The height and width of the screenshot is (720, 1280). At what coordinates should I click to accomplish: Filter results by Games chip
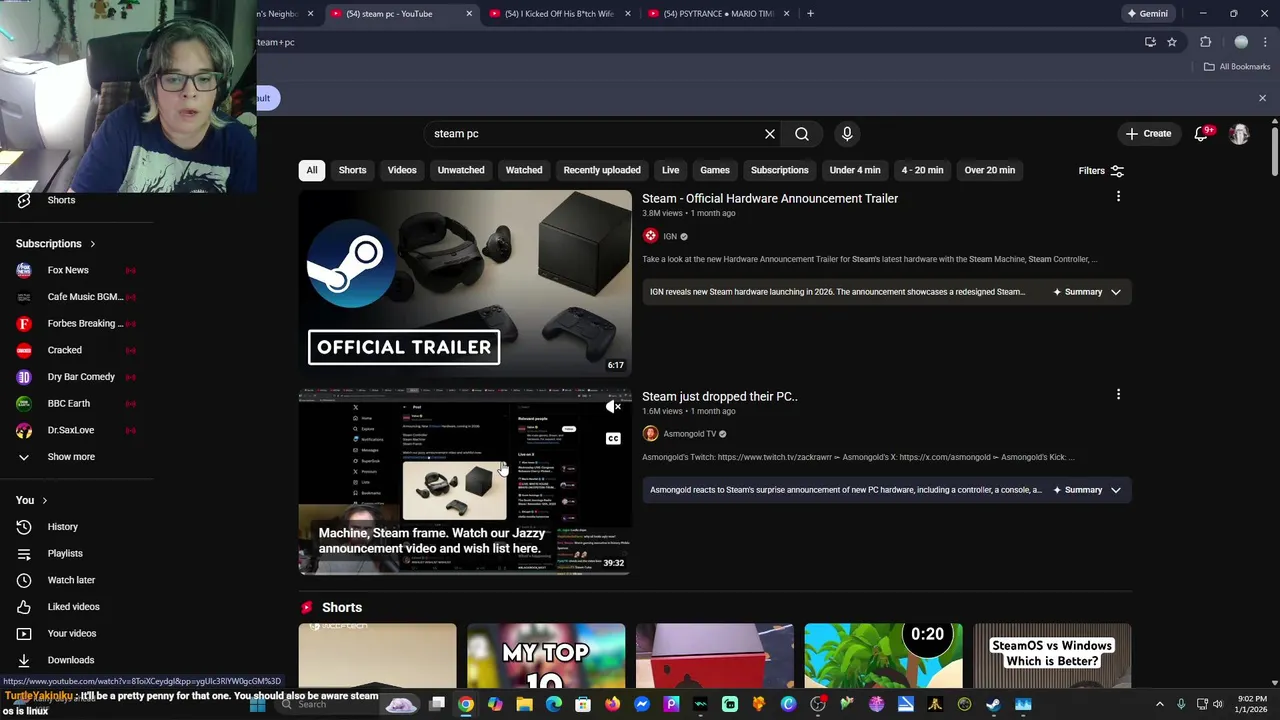(715, 170)
